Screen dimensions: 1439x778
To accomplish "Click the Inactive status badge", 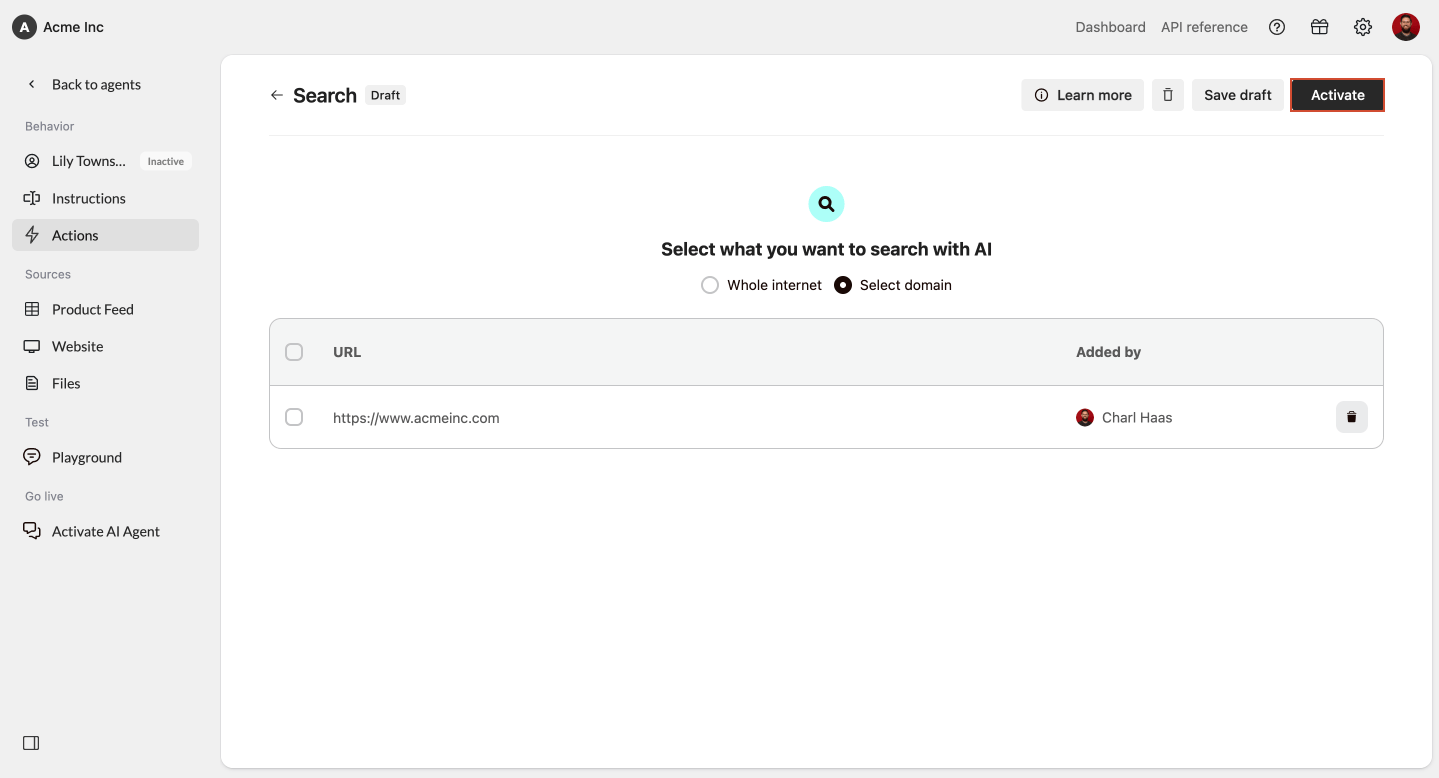I will (x=166, y=161).
